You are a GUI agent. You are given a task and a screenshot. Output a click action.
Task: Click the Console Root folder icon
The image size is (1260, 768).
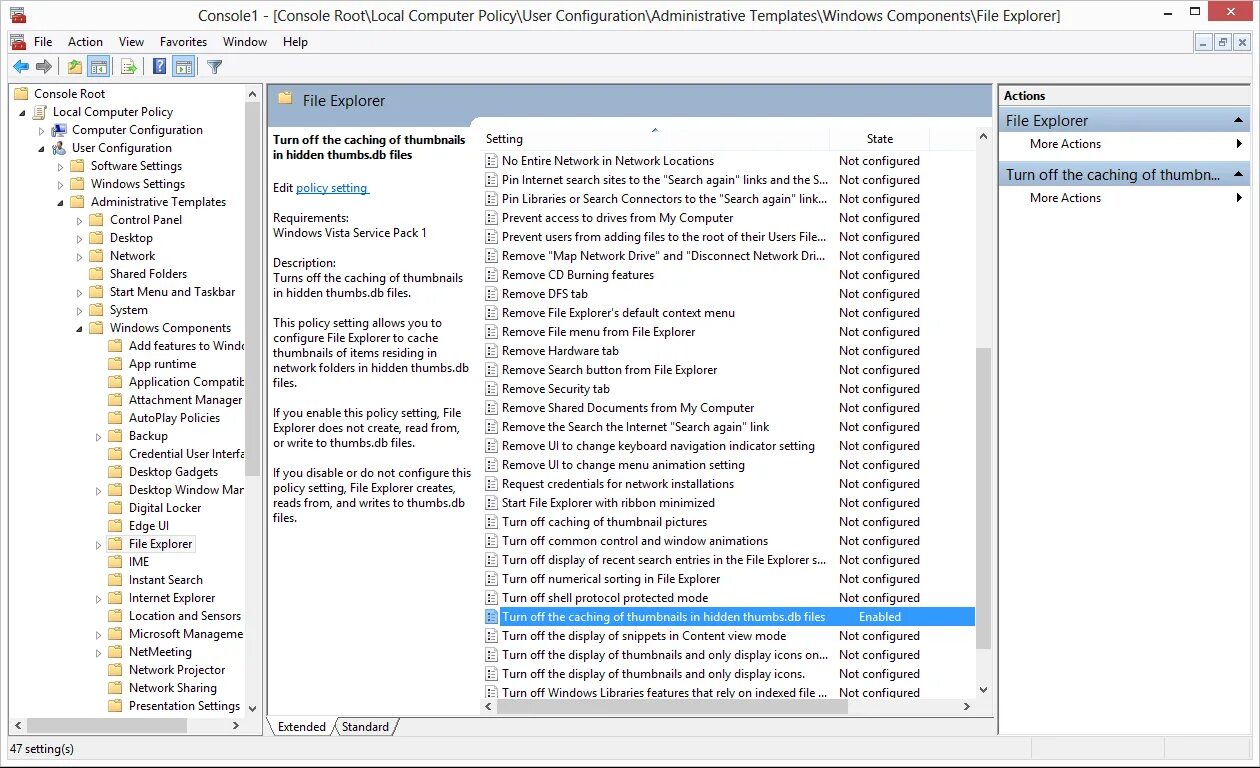(22, 94)
